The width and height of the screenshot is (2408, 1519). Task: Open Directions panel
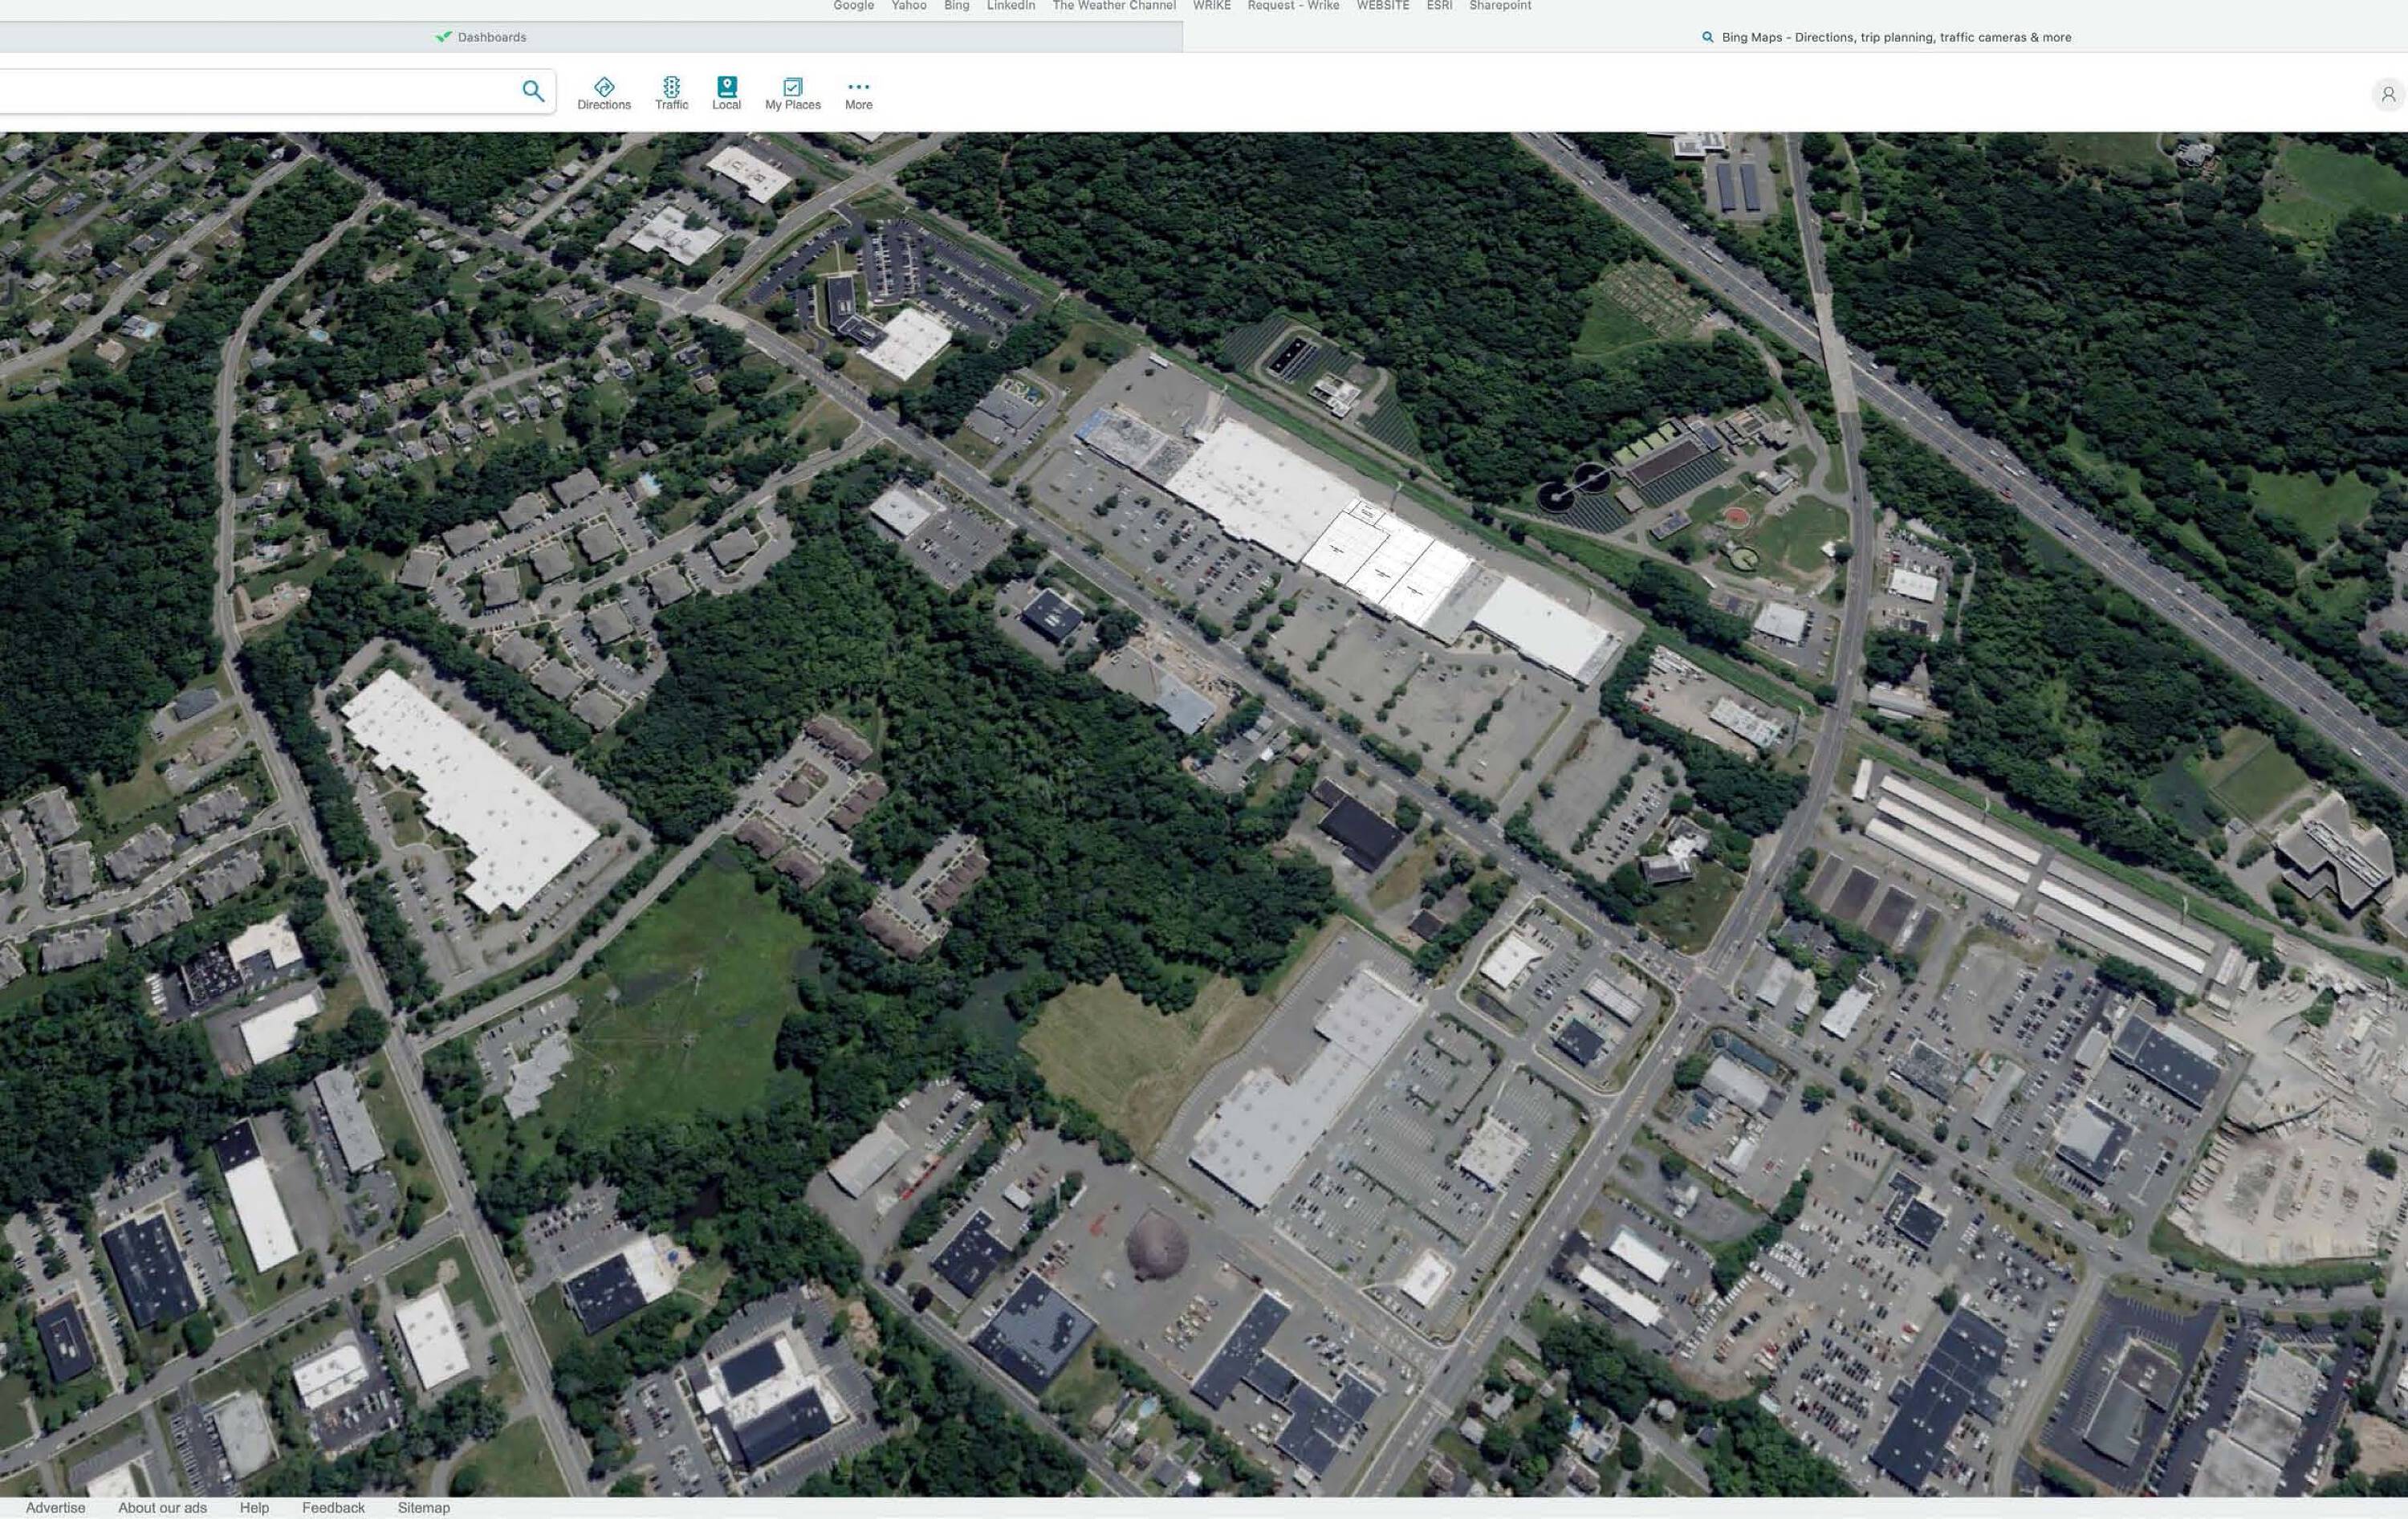pyautogui.click(x=604, y=94)
